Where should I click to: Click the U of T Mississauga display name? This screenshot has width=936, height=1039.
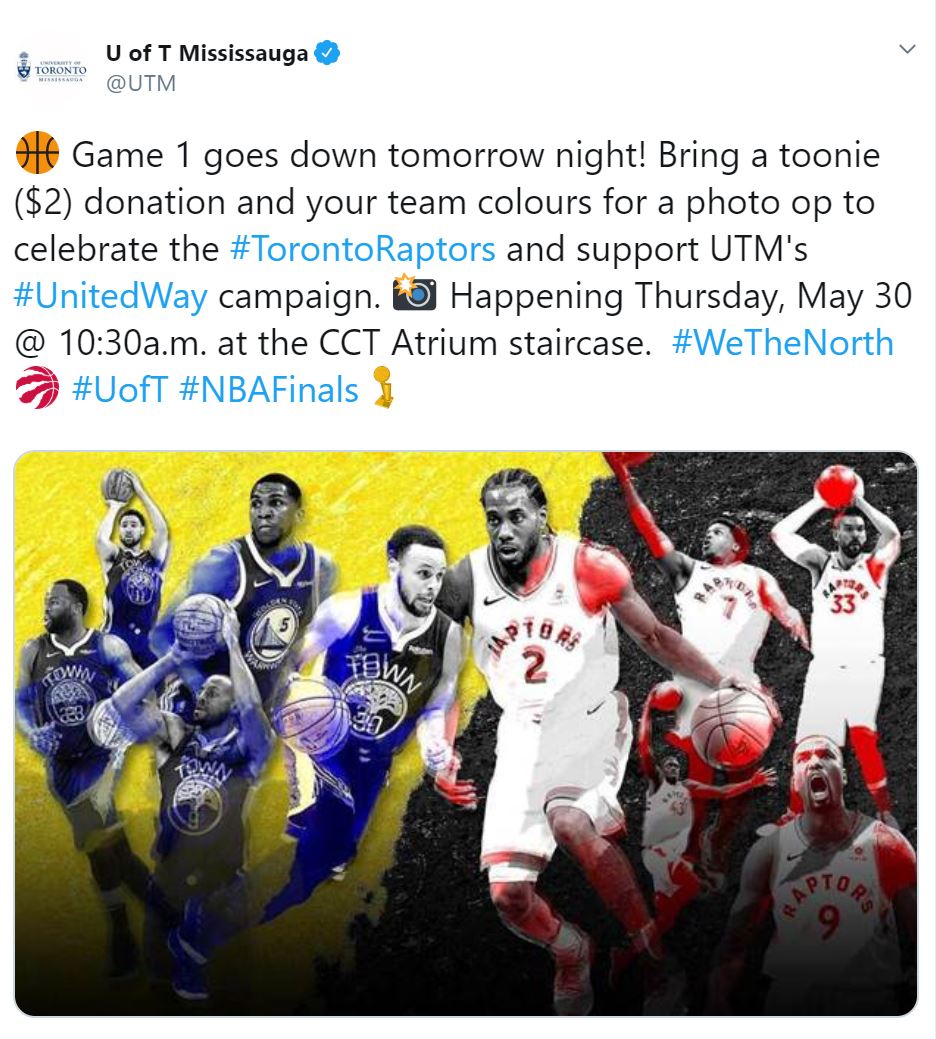point(207,53)
